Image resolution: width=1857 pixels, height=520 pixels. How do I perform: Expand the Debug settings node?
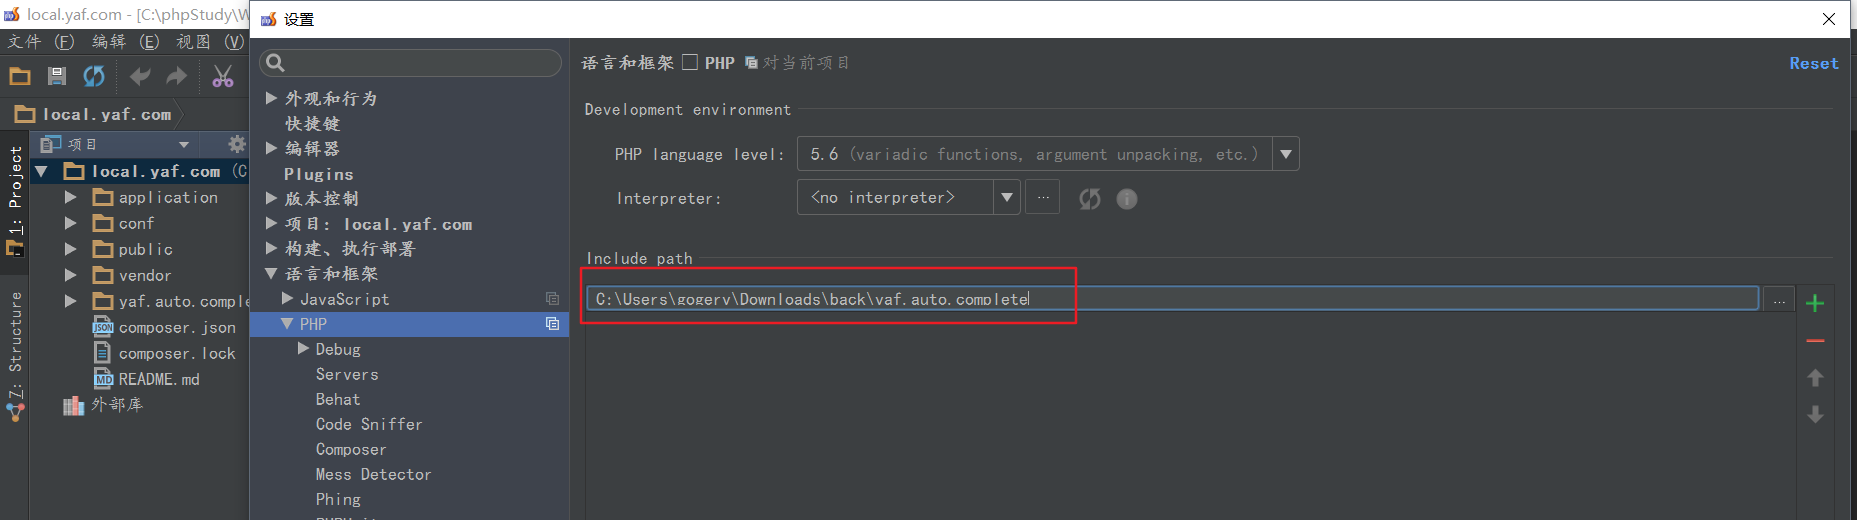click(303, 349)
